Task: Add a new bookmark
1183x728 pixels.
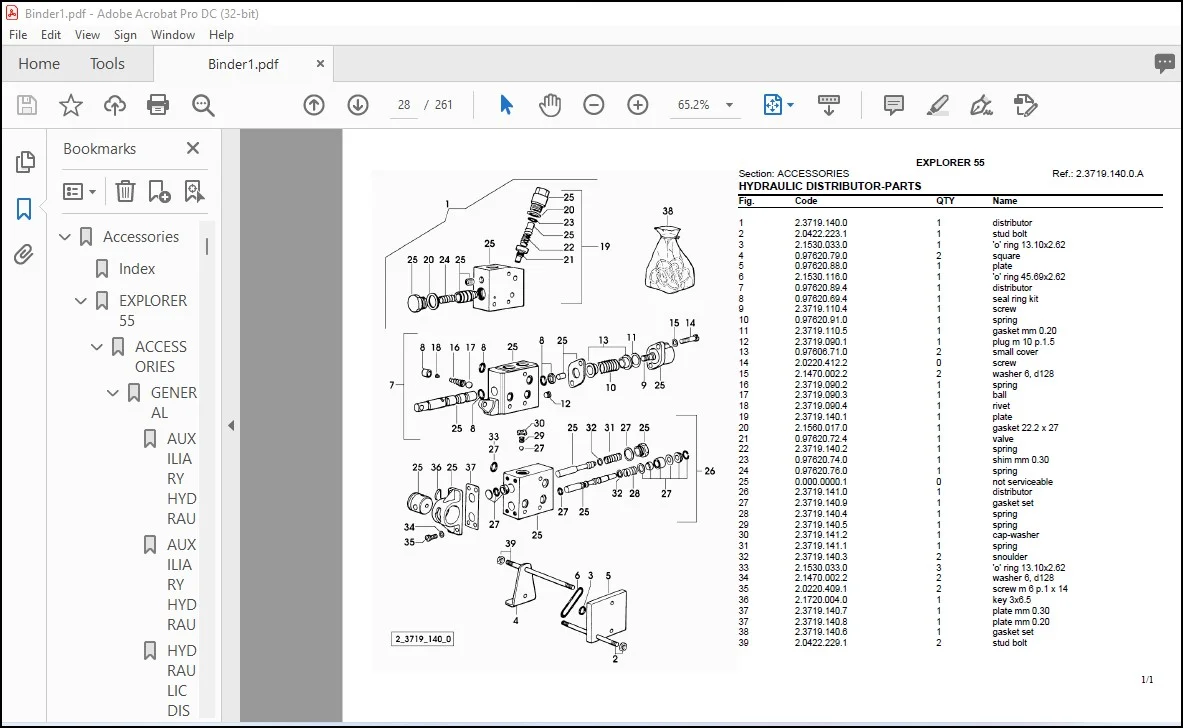Action: coord(159,192)
